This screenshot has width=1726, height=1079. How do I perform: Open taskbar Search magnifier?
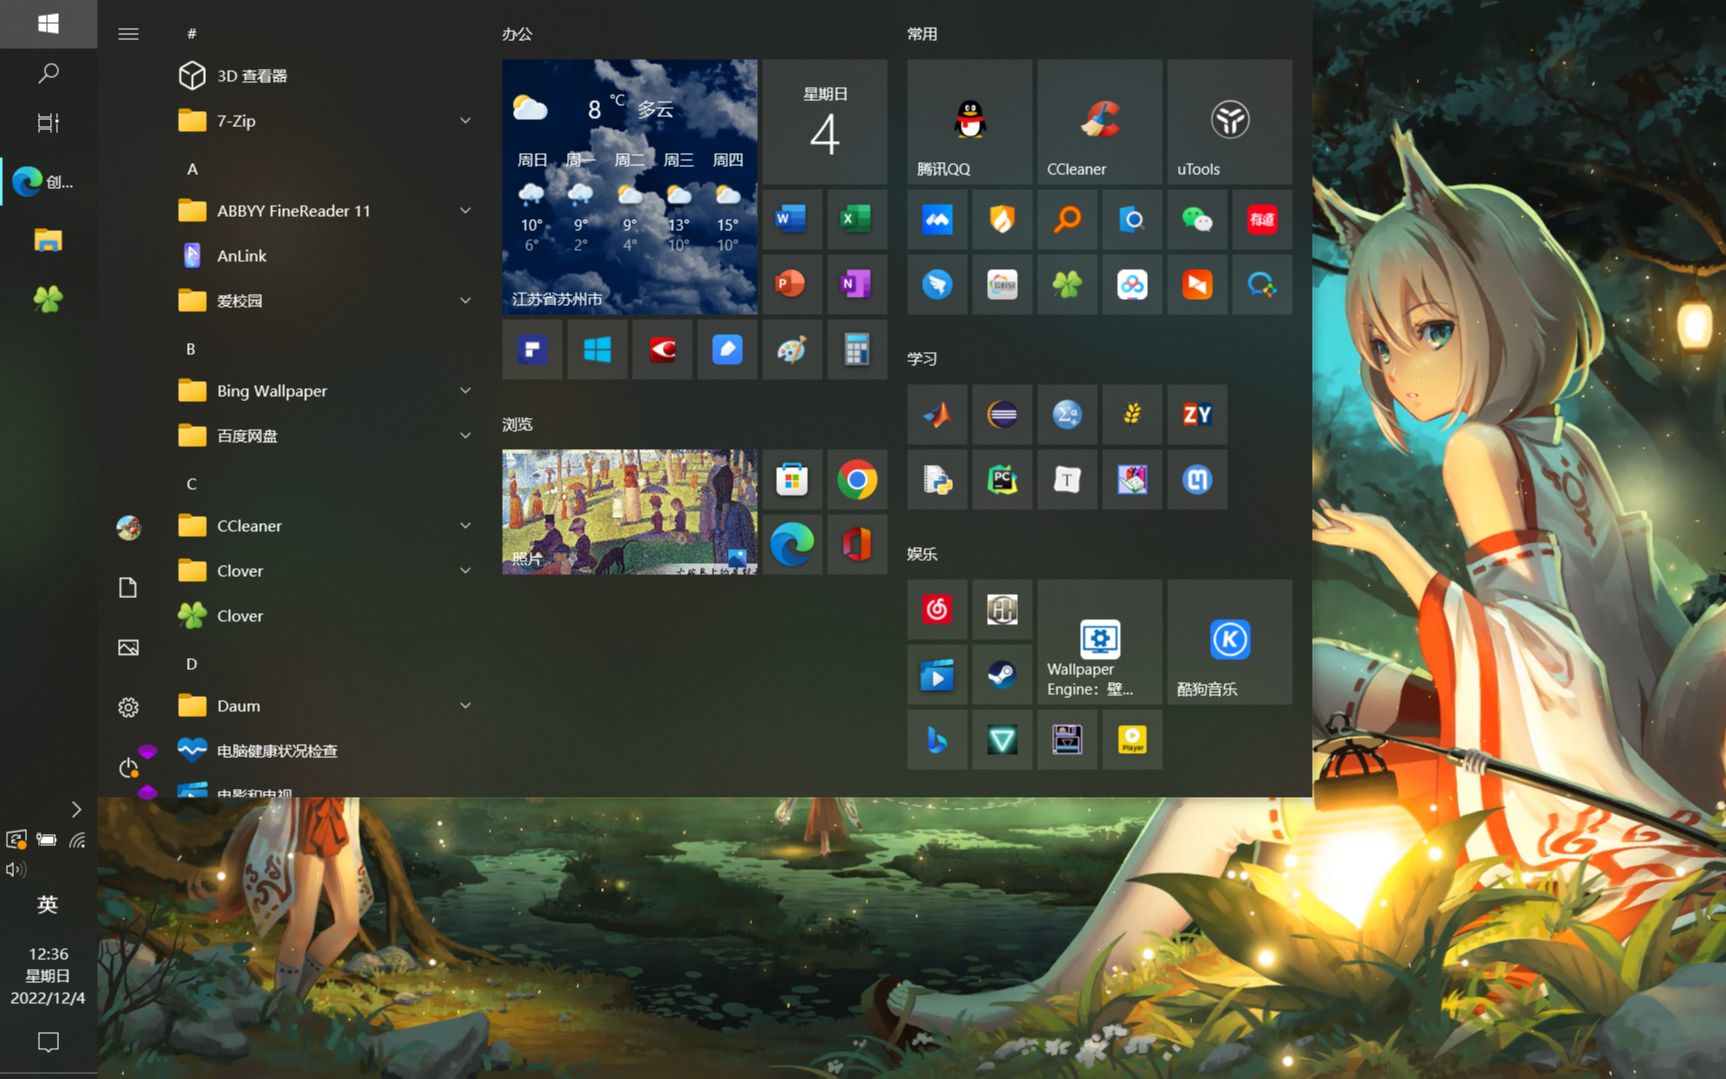(48, 73)
